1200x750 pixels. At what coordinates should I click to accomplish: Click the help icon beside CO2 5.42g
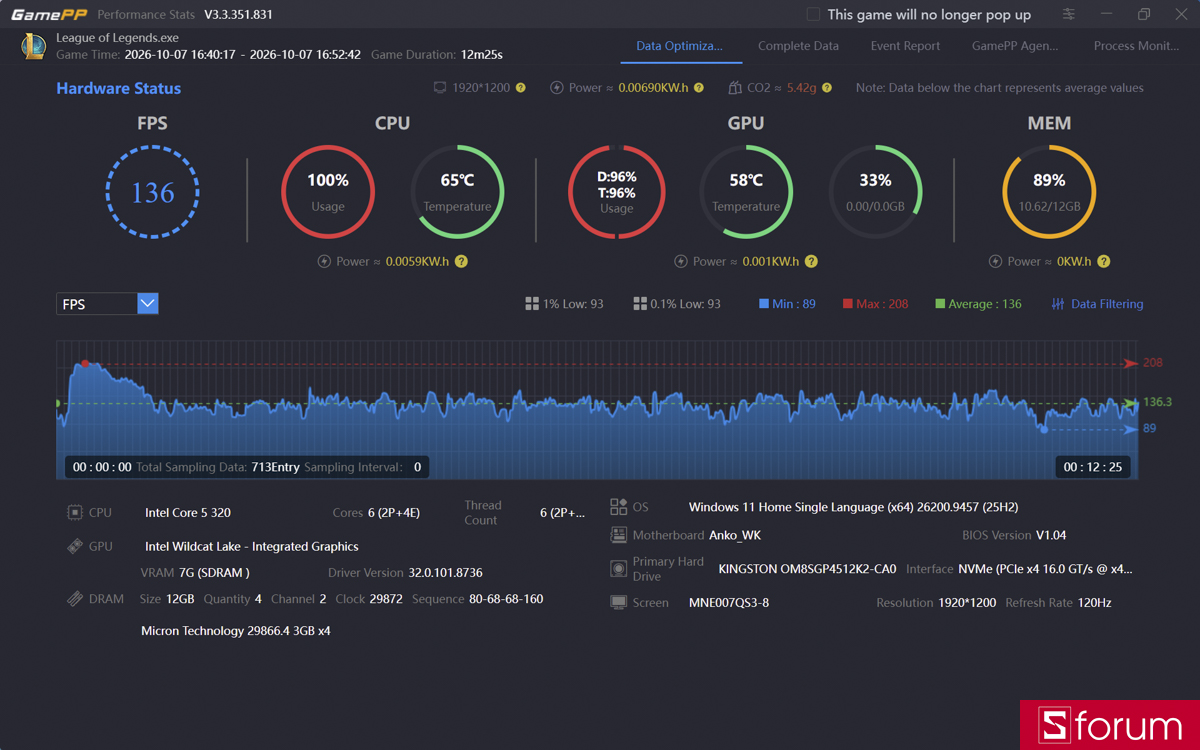(827, 88)
